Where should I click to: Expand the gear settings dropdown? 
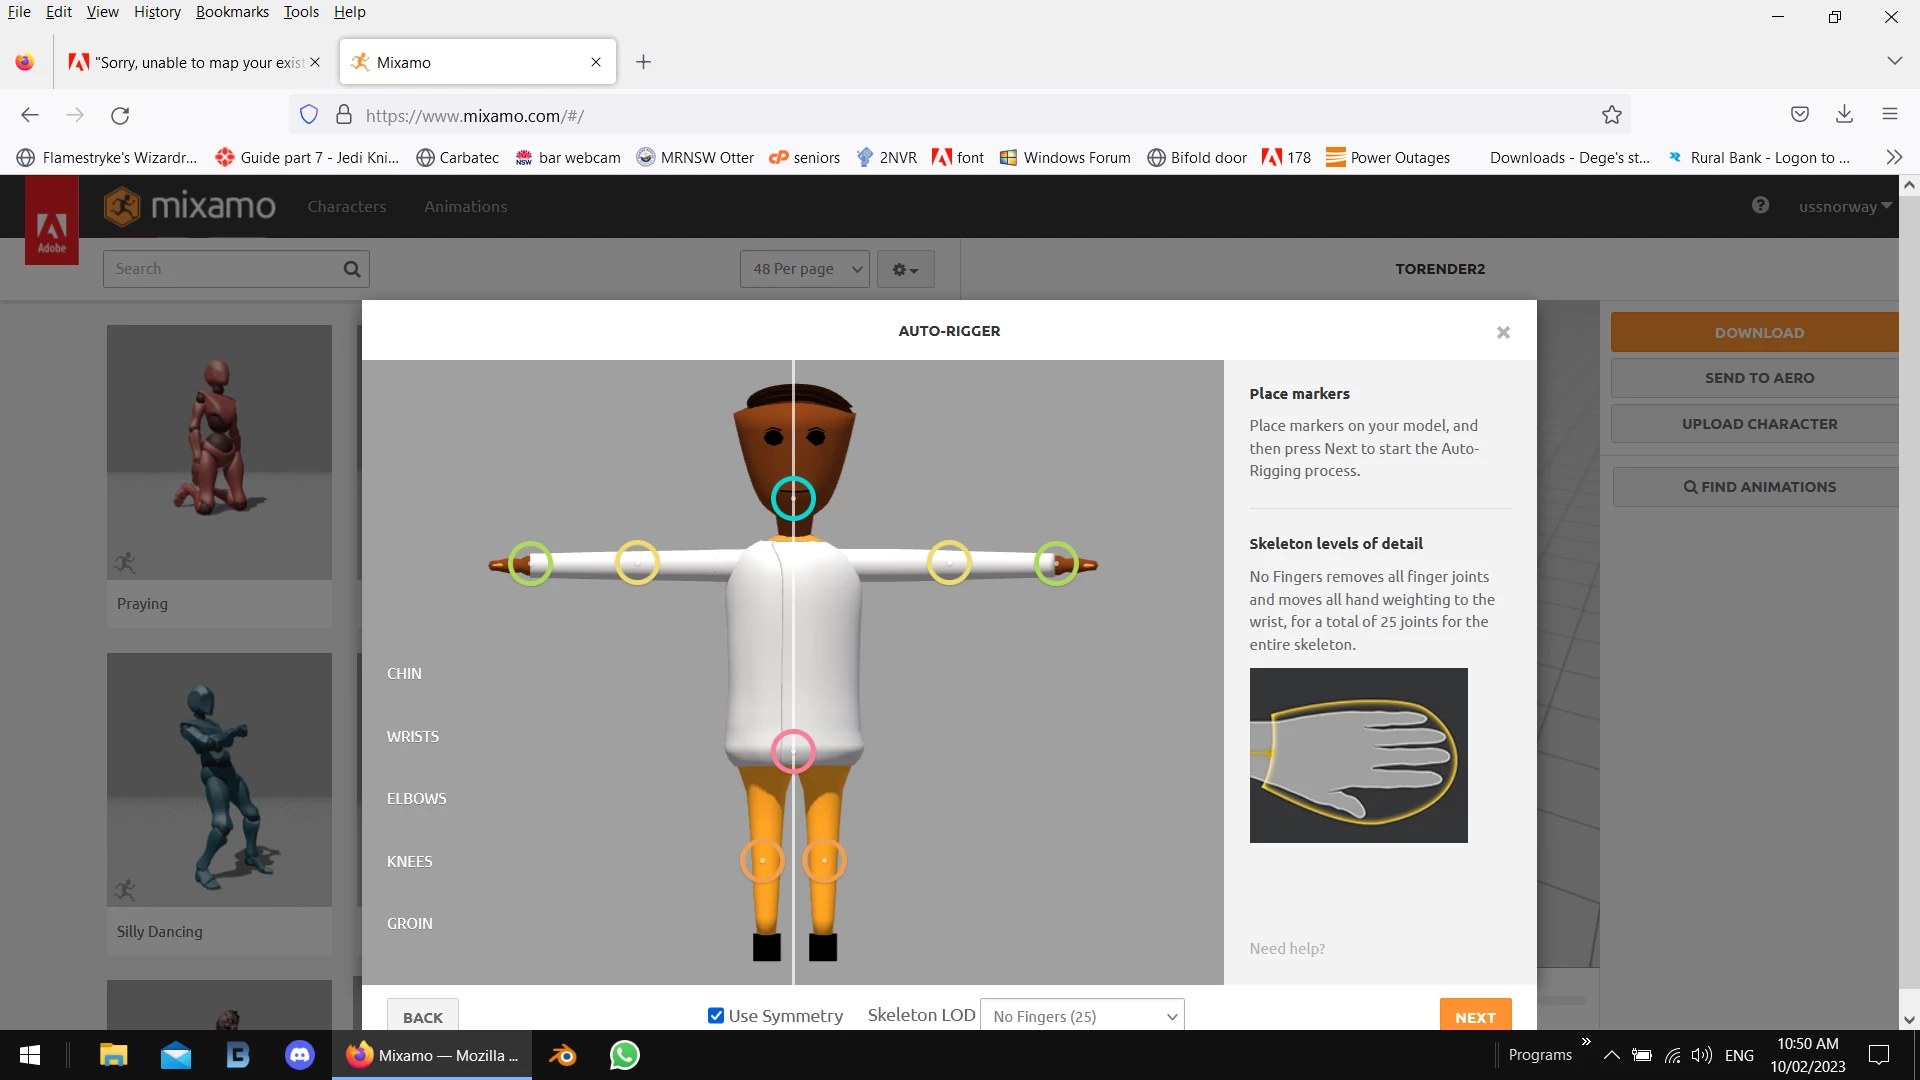pyautogui.click(x=905, y=269)
